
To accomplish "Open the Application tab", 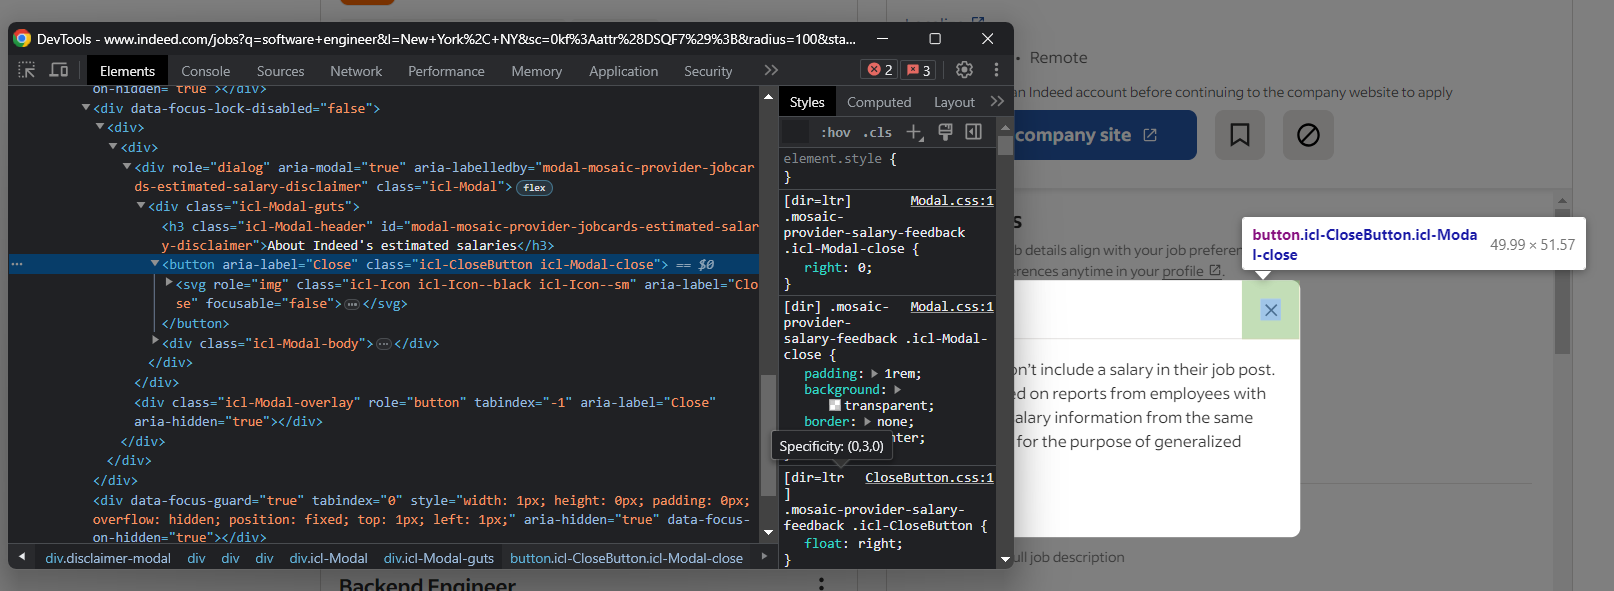I will point(624,71).
